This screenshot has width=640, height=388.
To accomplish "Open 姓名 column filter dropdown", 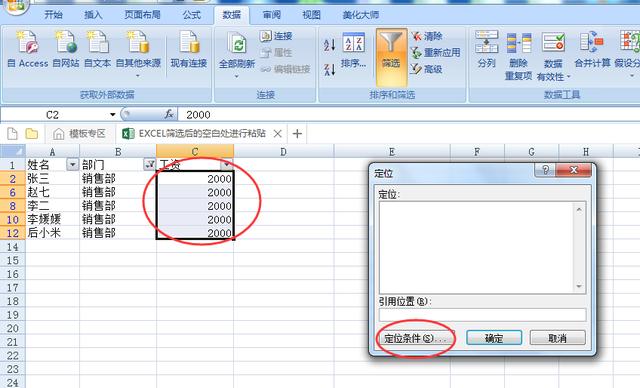I will (72, 165).
